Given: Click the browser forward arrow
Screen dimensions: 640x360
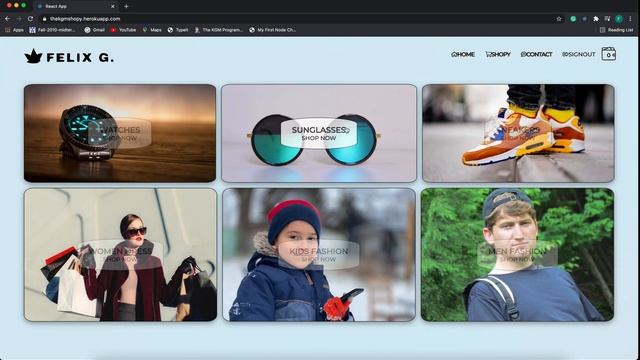Looking at the screenshot, I should (x=19, y=19).
